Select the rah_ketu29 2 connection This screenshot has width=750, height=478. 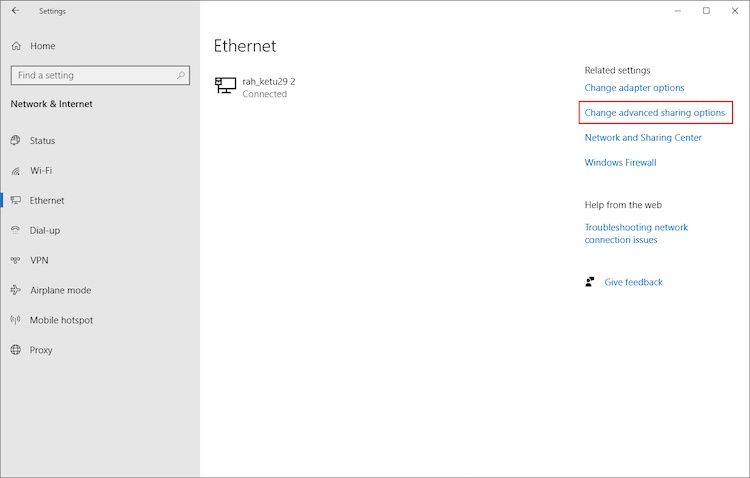point(268,81)
